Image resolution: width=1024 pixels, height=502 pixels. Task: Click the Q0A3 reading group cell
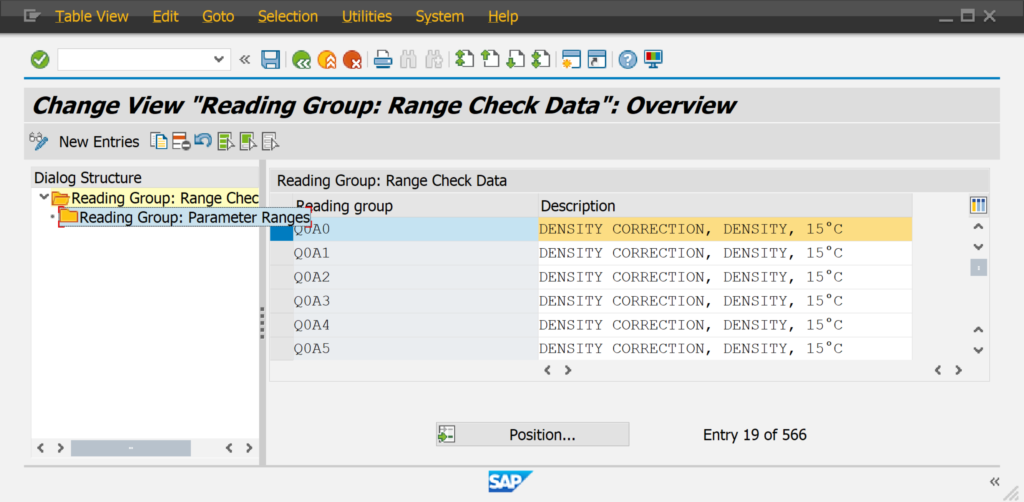pyautogui.click(x=415, y=301)
